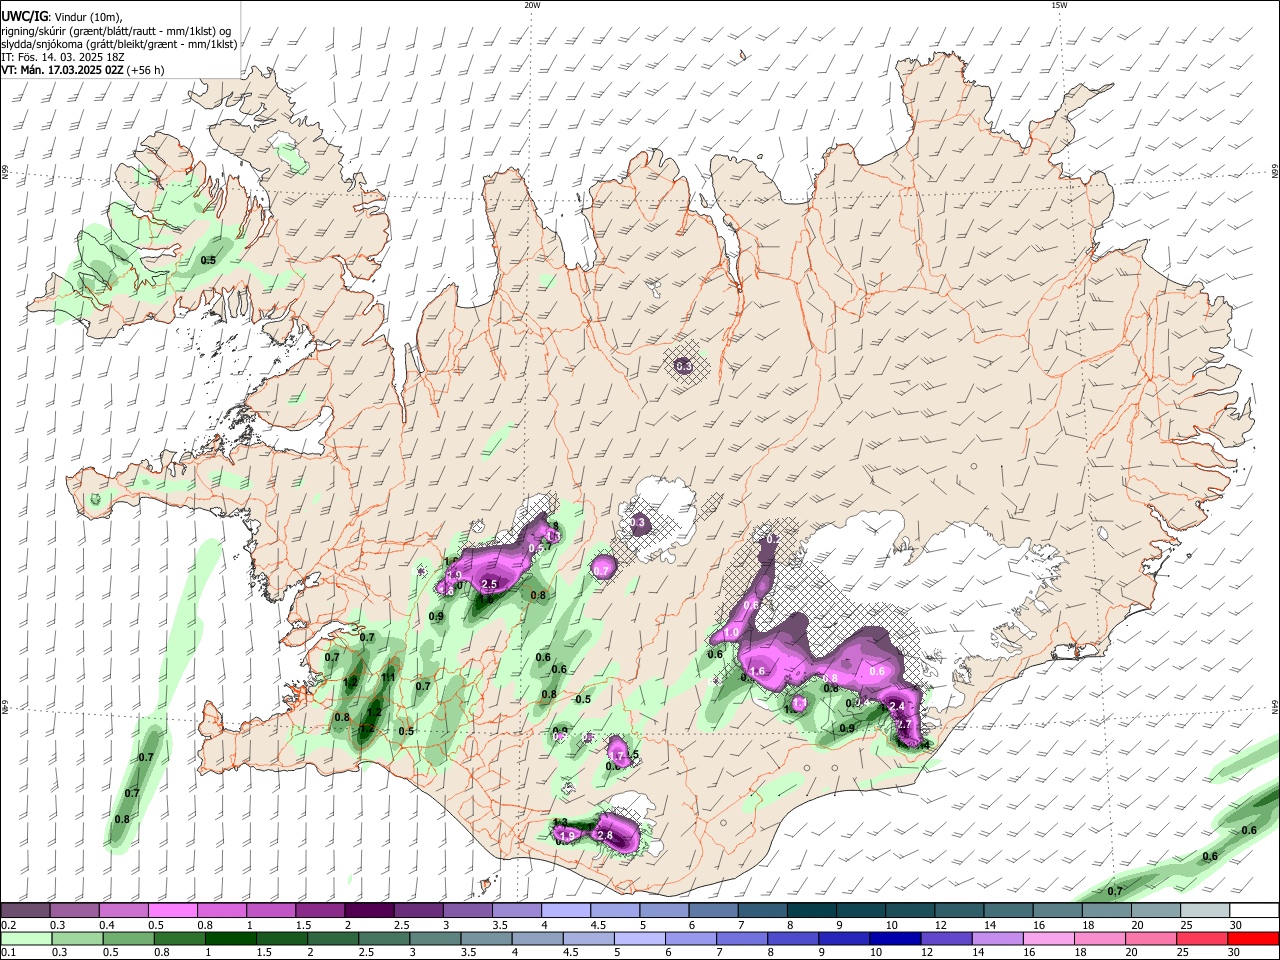Pick the light pink rain swatch at 16
1280x960 pixels.
pos(1049,938)
